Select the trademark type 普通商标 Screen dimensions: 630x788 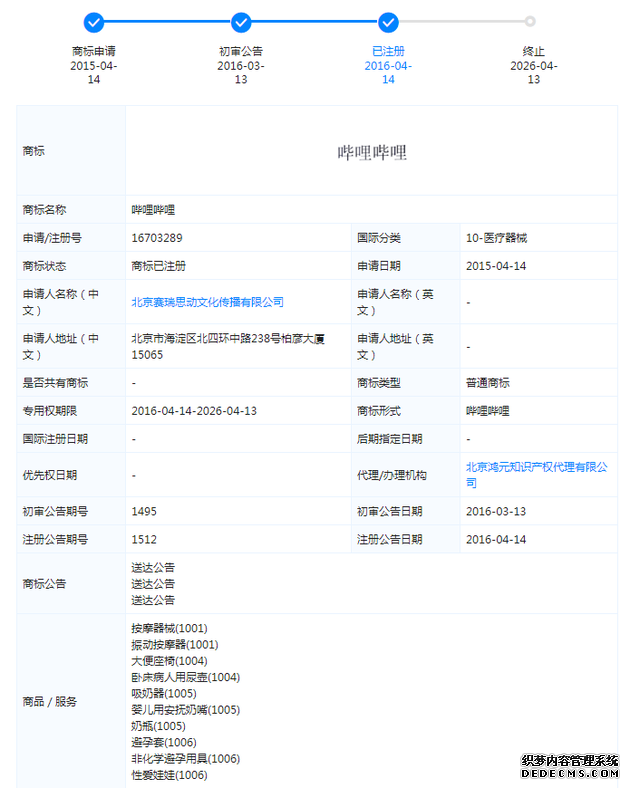click(487, 383)
